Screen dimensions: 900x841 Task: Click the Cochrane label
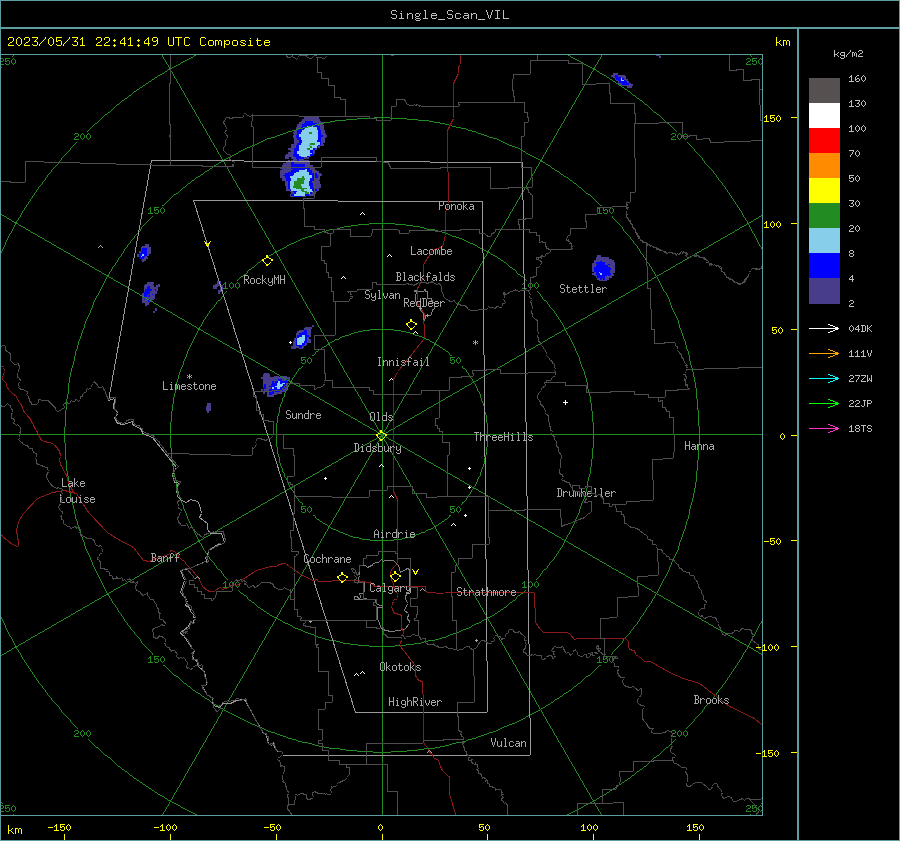click(x=327, y=559)
